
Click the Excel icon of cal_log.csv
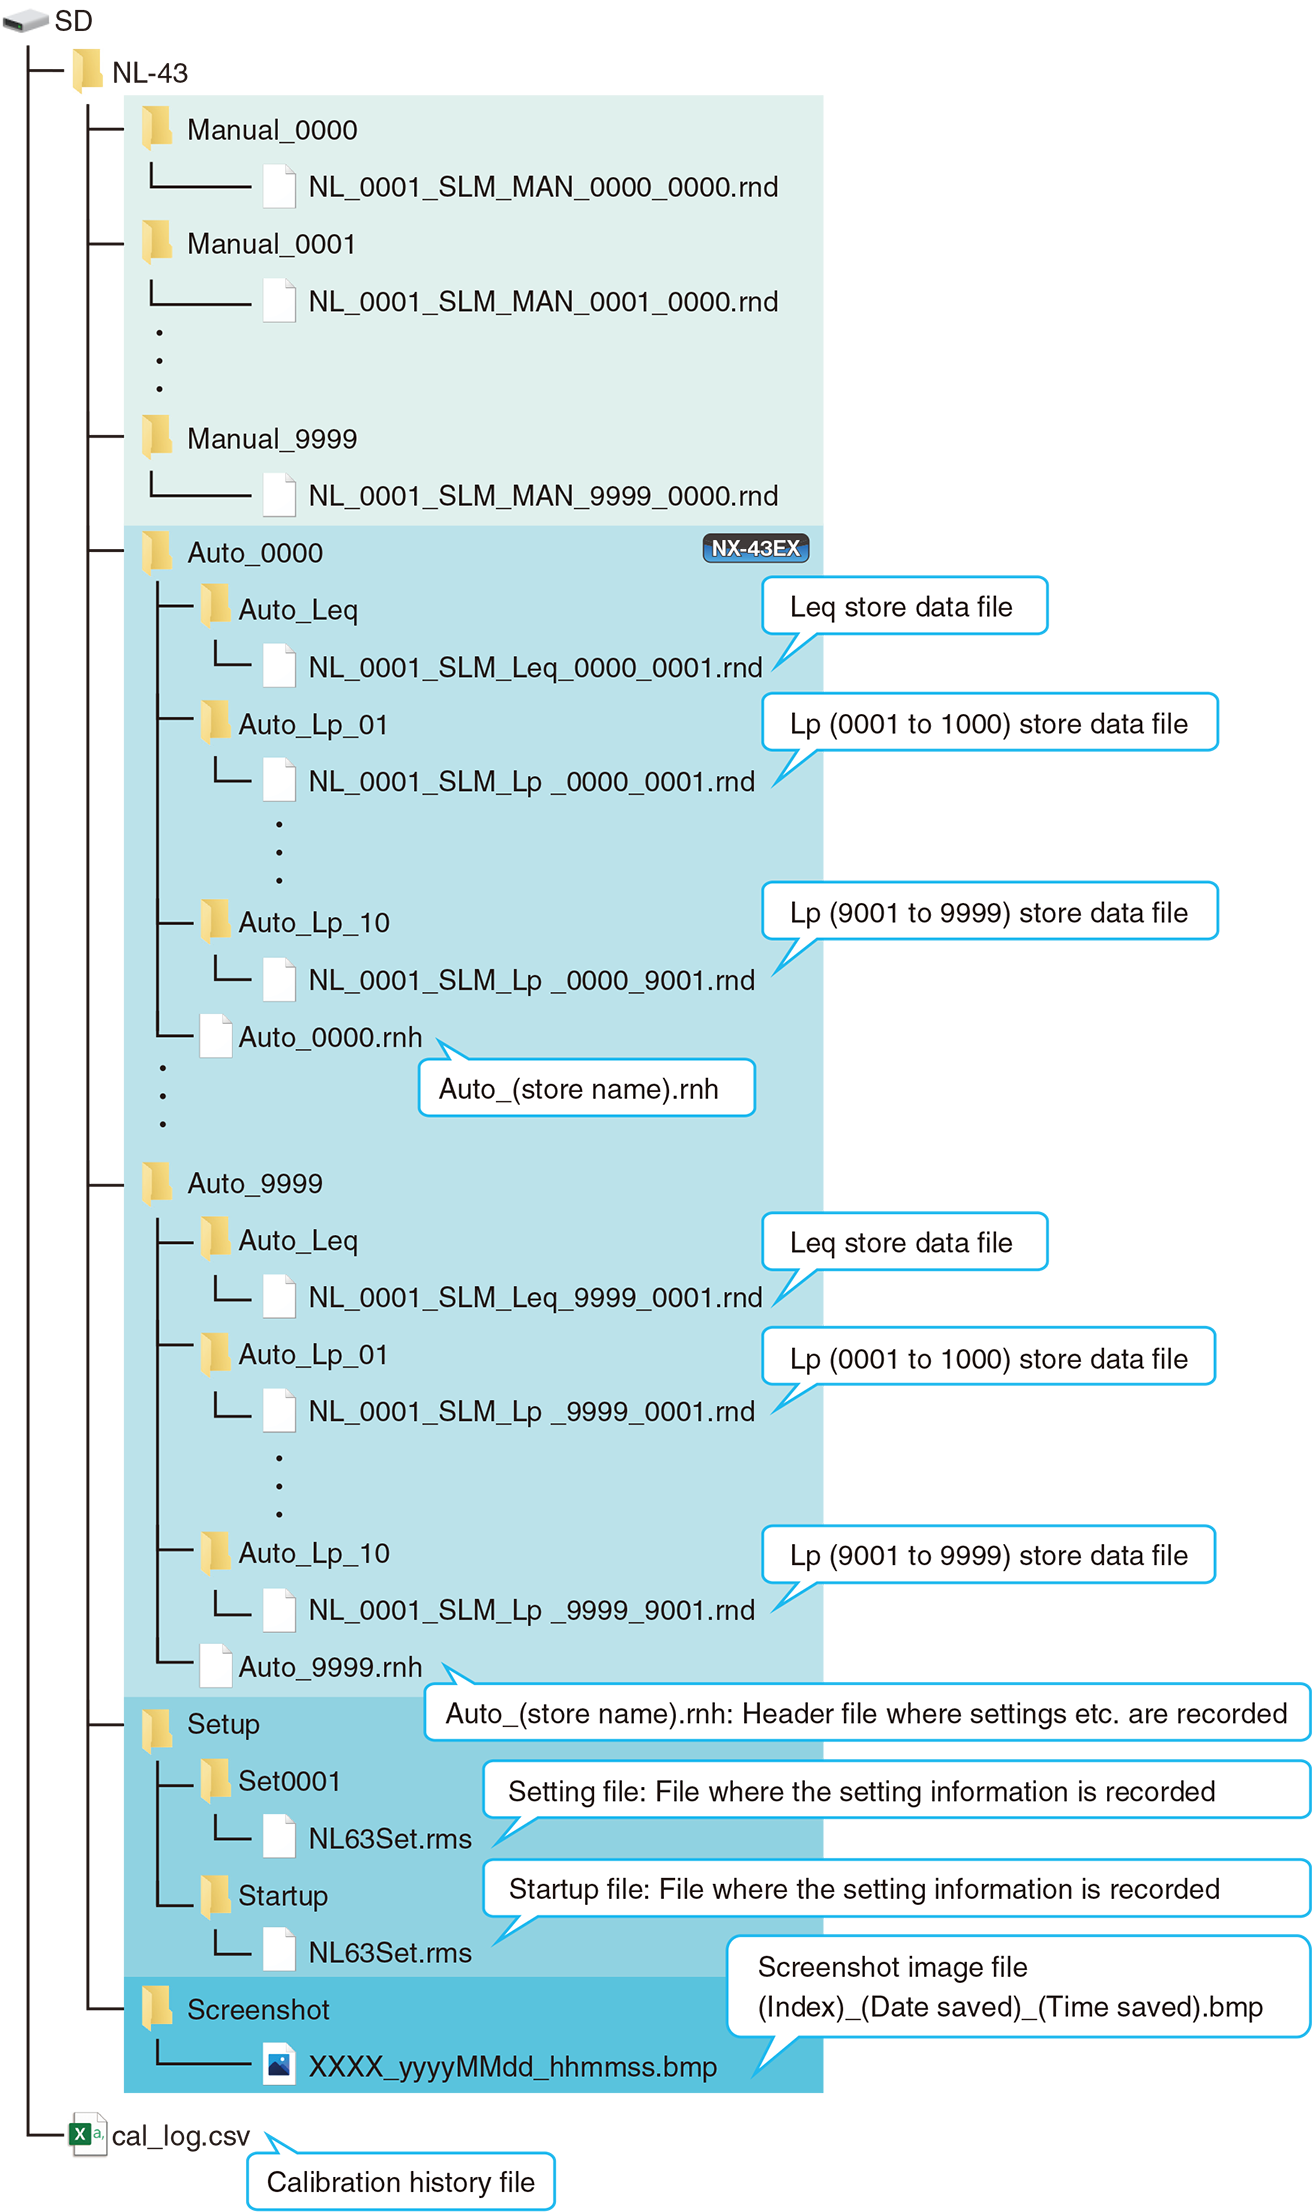(87, 2135)
